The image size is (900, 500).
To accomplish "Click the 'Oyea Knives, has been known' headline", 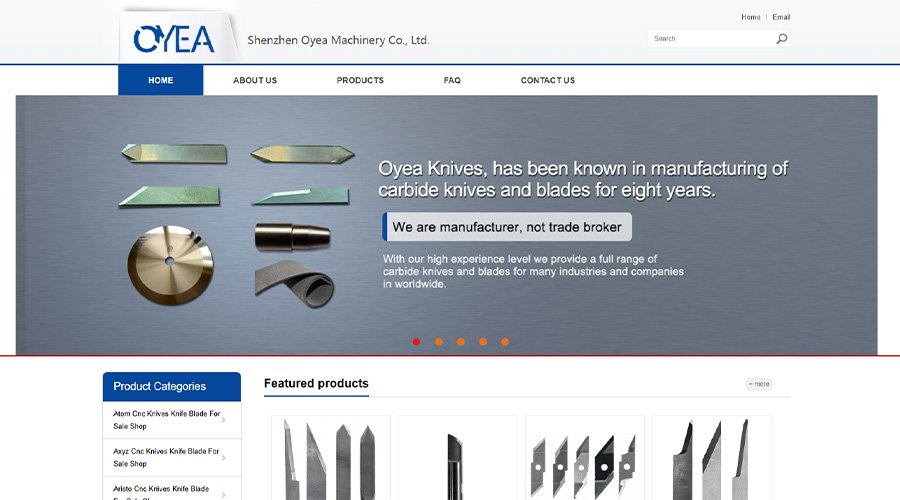I will tap(583, 179).
